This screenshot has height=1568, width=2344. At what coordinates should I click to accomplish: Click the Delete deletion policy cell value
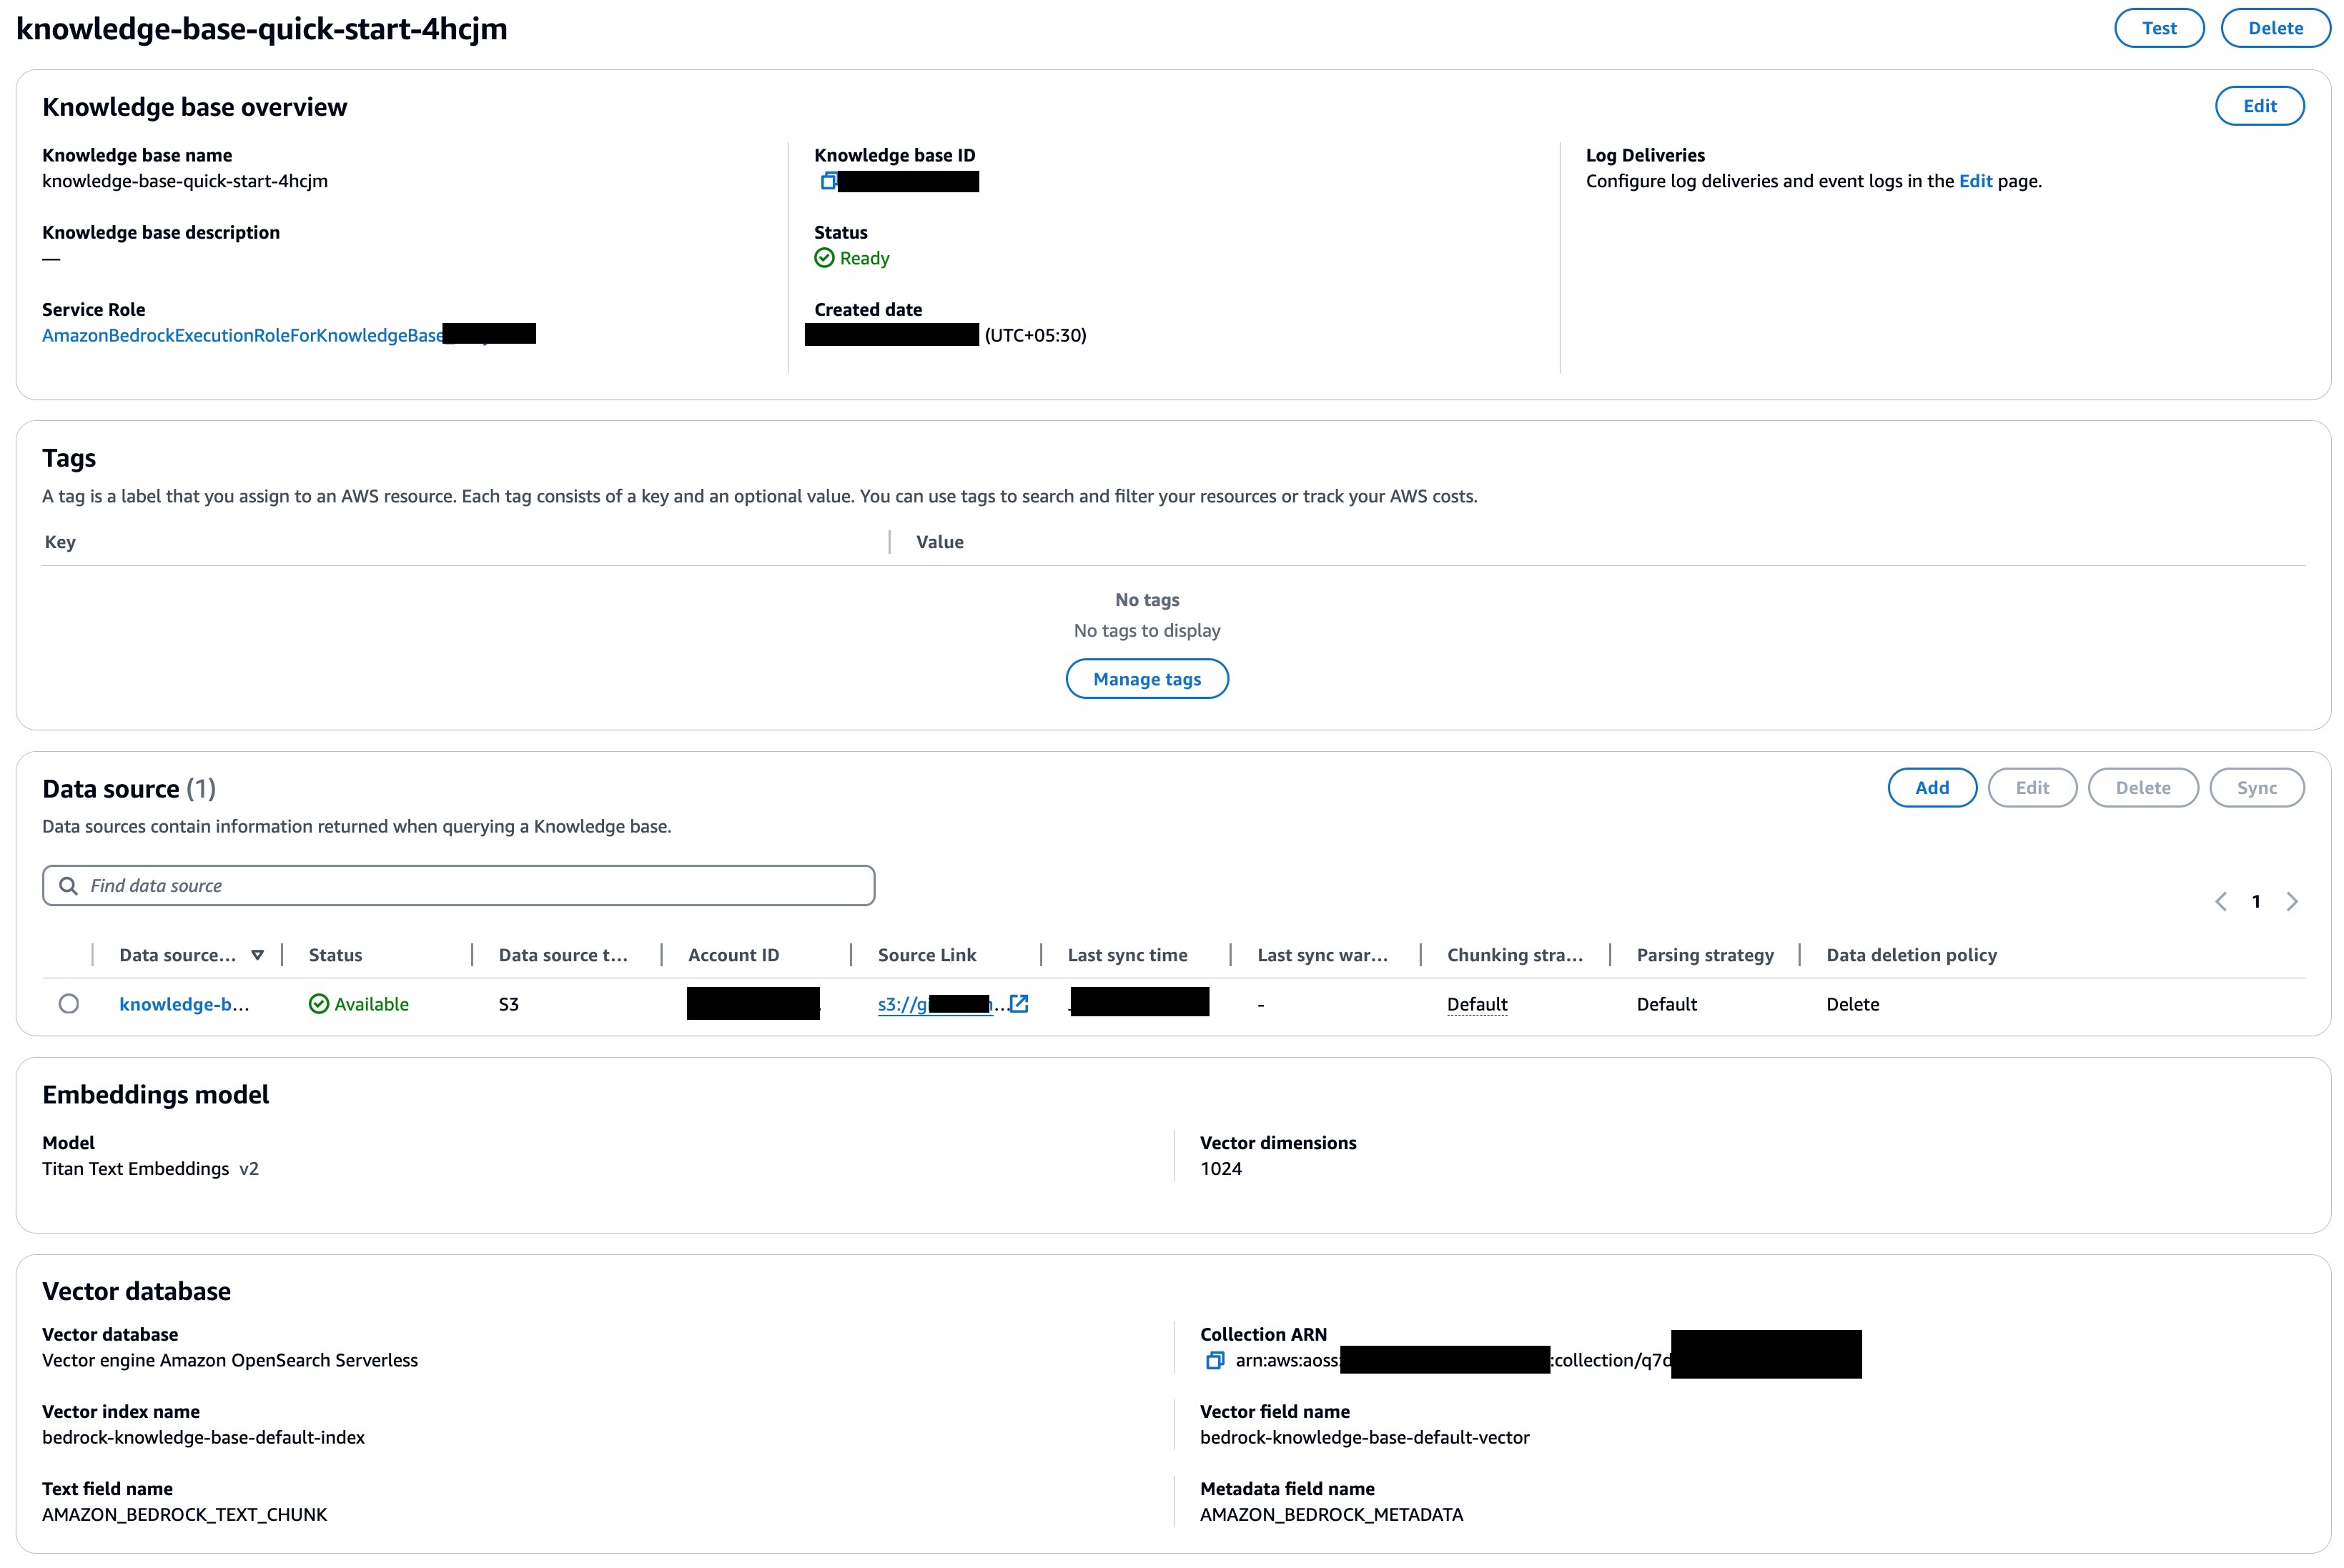1852,1004
